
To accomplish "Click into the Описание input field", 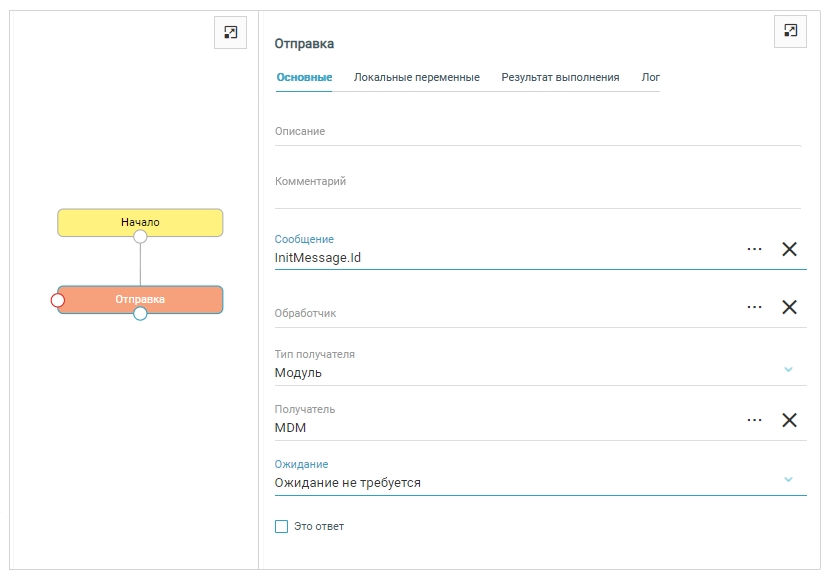I will [x=537, y=132].
